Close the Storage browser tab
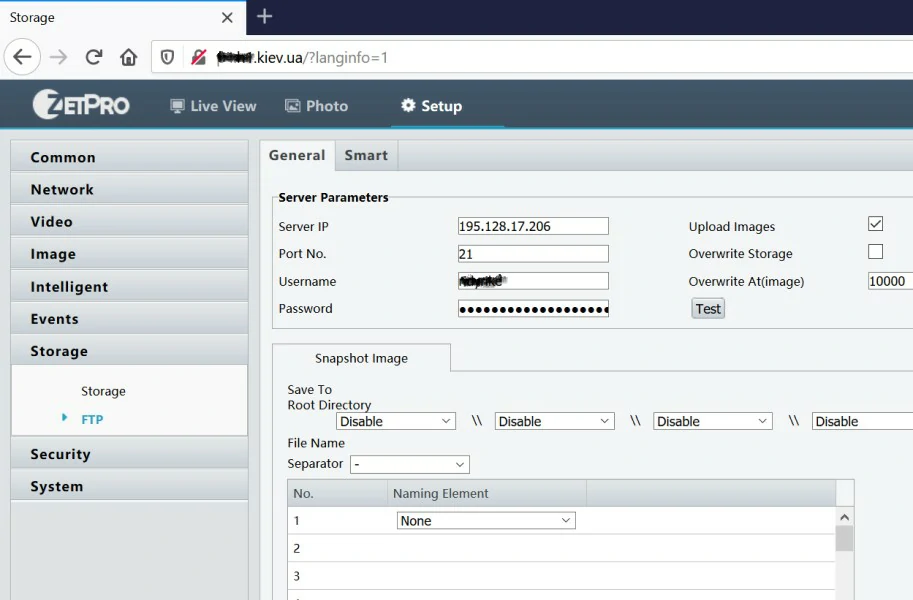This screenshot has height=600, width=913. [227, 18]
